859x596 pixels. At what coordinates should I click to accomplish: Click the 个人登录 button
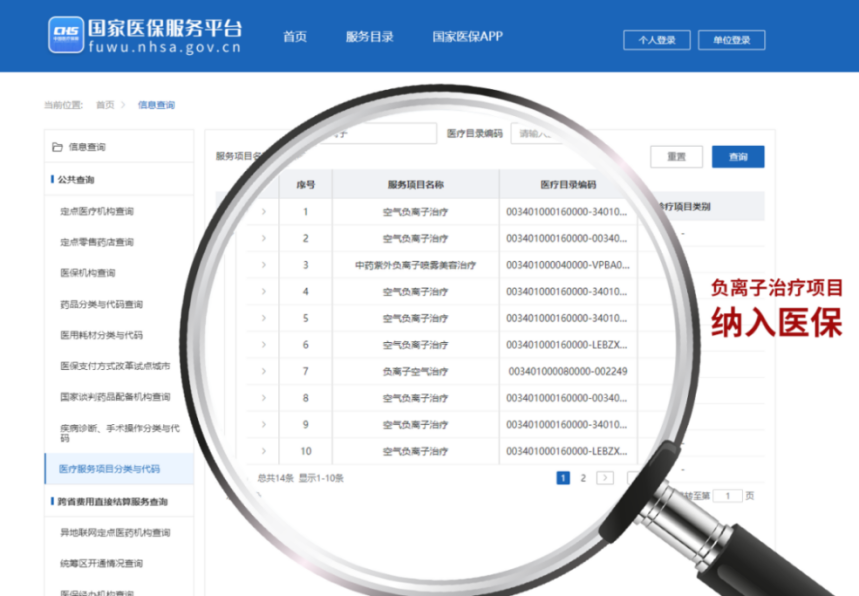coord(656,40)
